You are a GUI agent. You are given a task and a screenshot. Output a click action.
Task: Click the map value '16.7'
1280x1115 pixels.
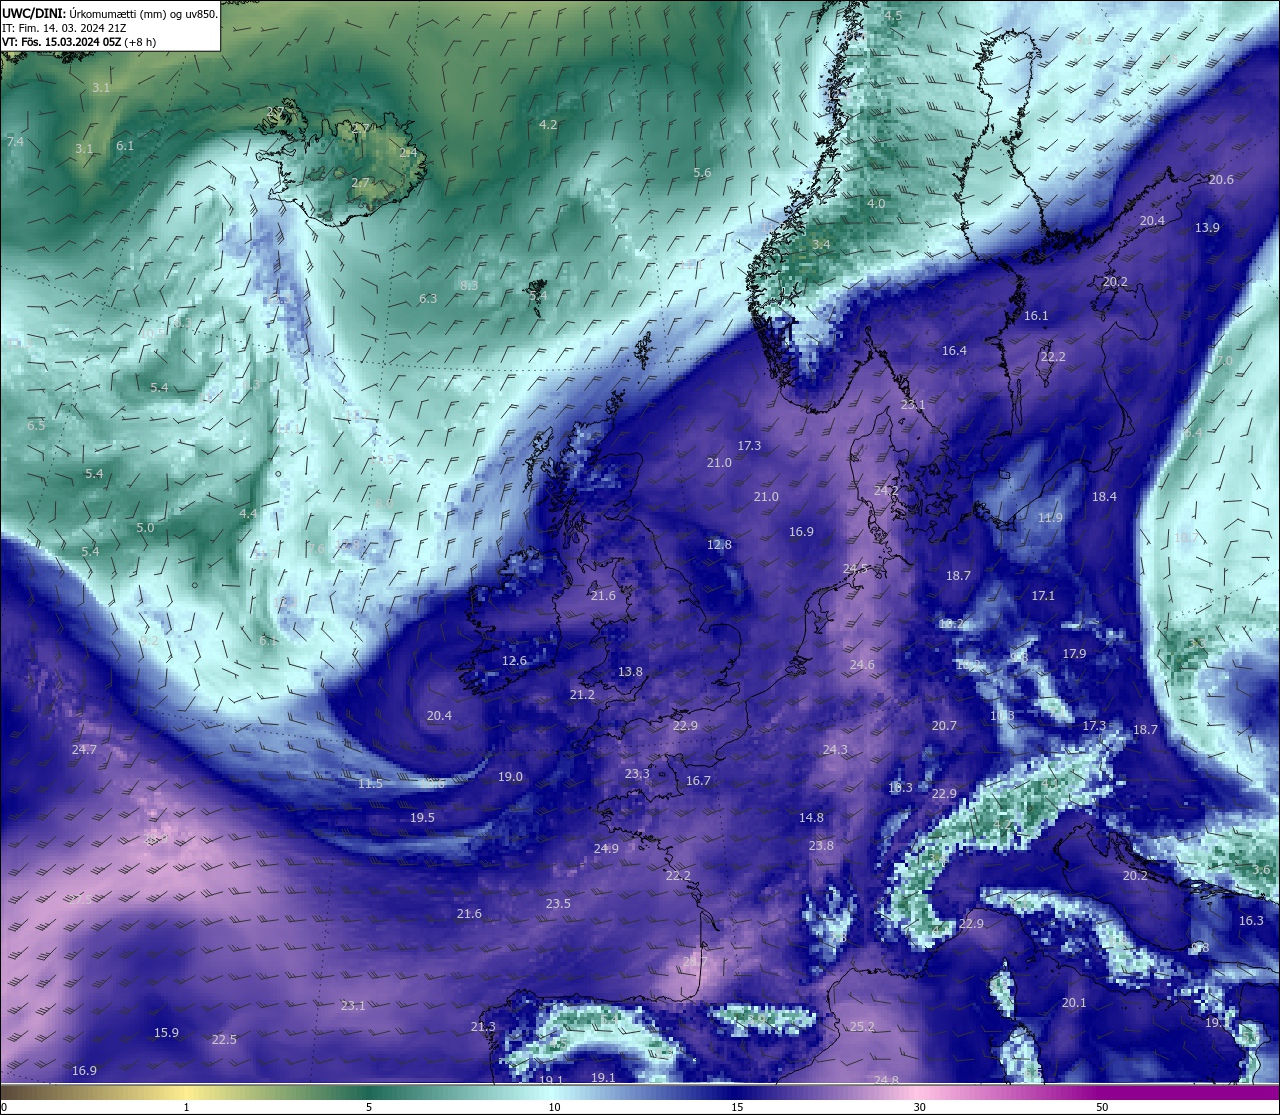(698, 780)
